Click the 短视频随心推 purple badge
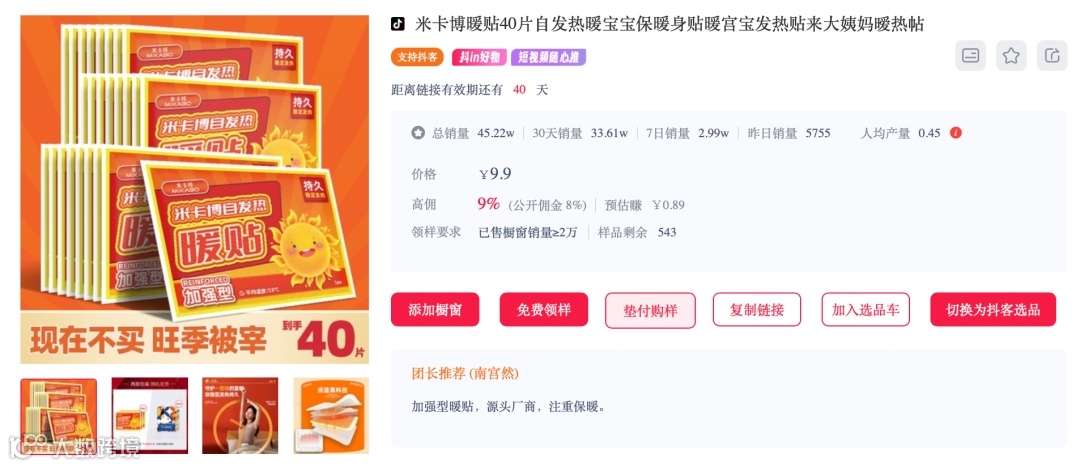The height and width of the screenshot is (467, 1080). (548, 57)
